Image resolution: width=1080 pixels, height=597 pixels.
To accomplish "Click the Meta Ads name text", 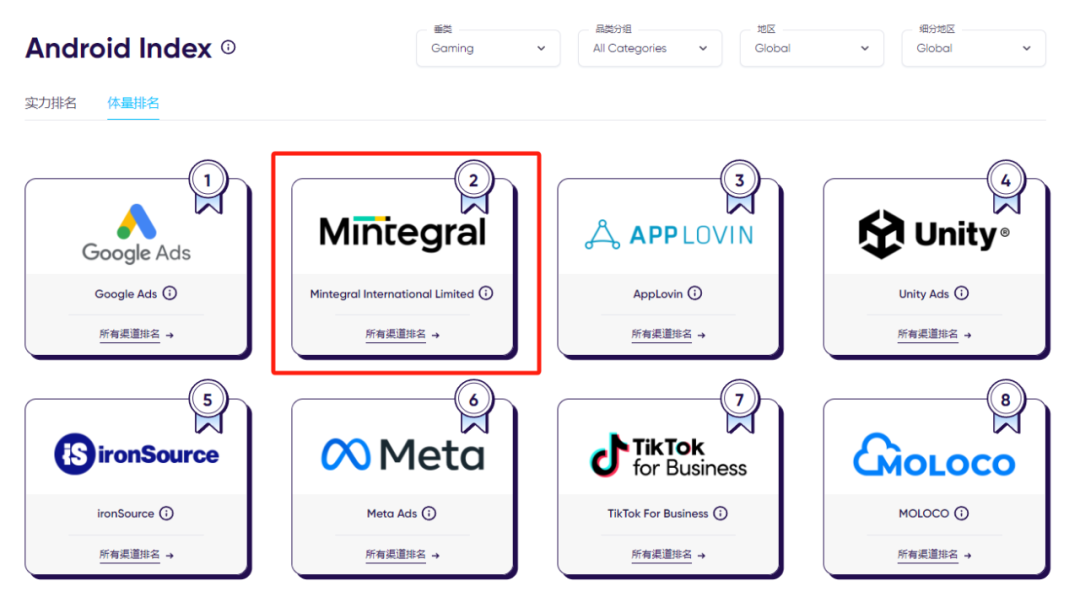I will point(392,514).
